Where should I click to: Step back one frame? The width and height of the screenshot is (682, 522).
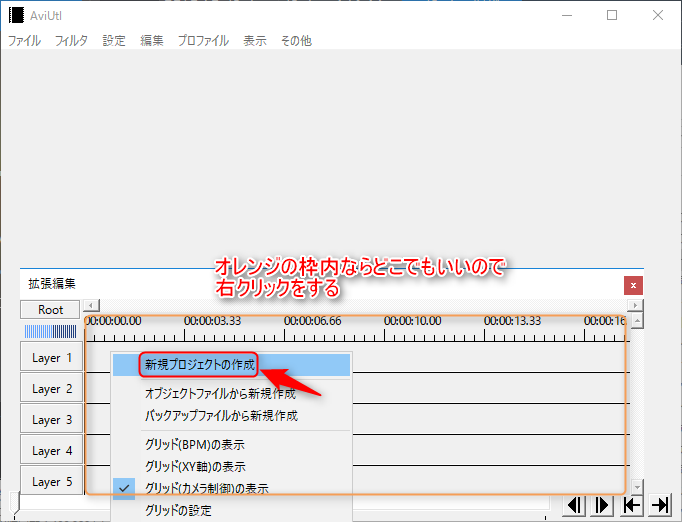click(574, 505)
